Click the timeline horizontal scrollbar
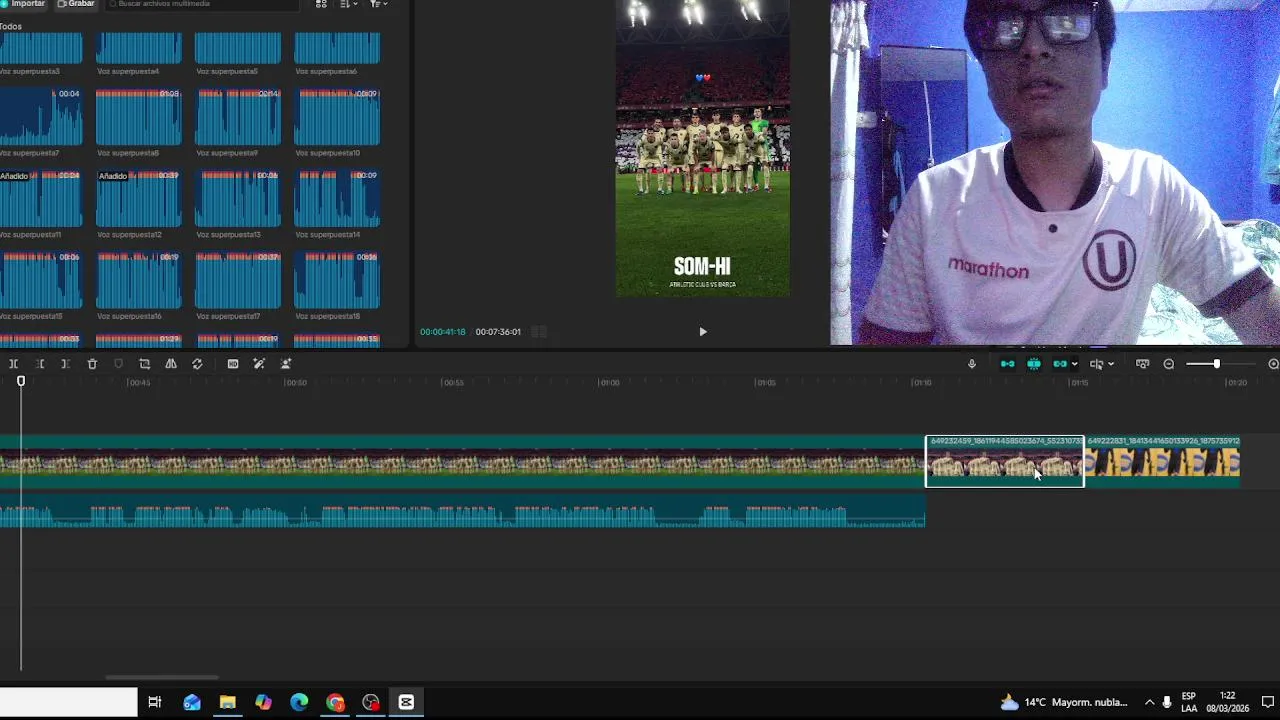 (x=162, y=677)
